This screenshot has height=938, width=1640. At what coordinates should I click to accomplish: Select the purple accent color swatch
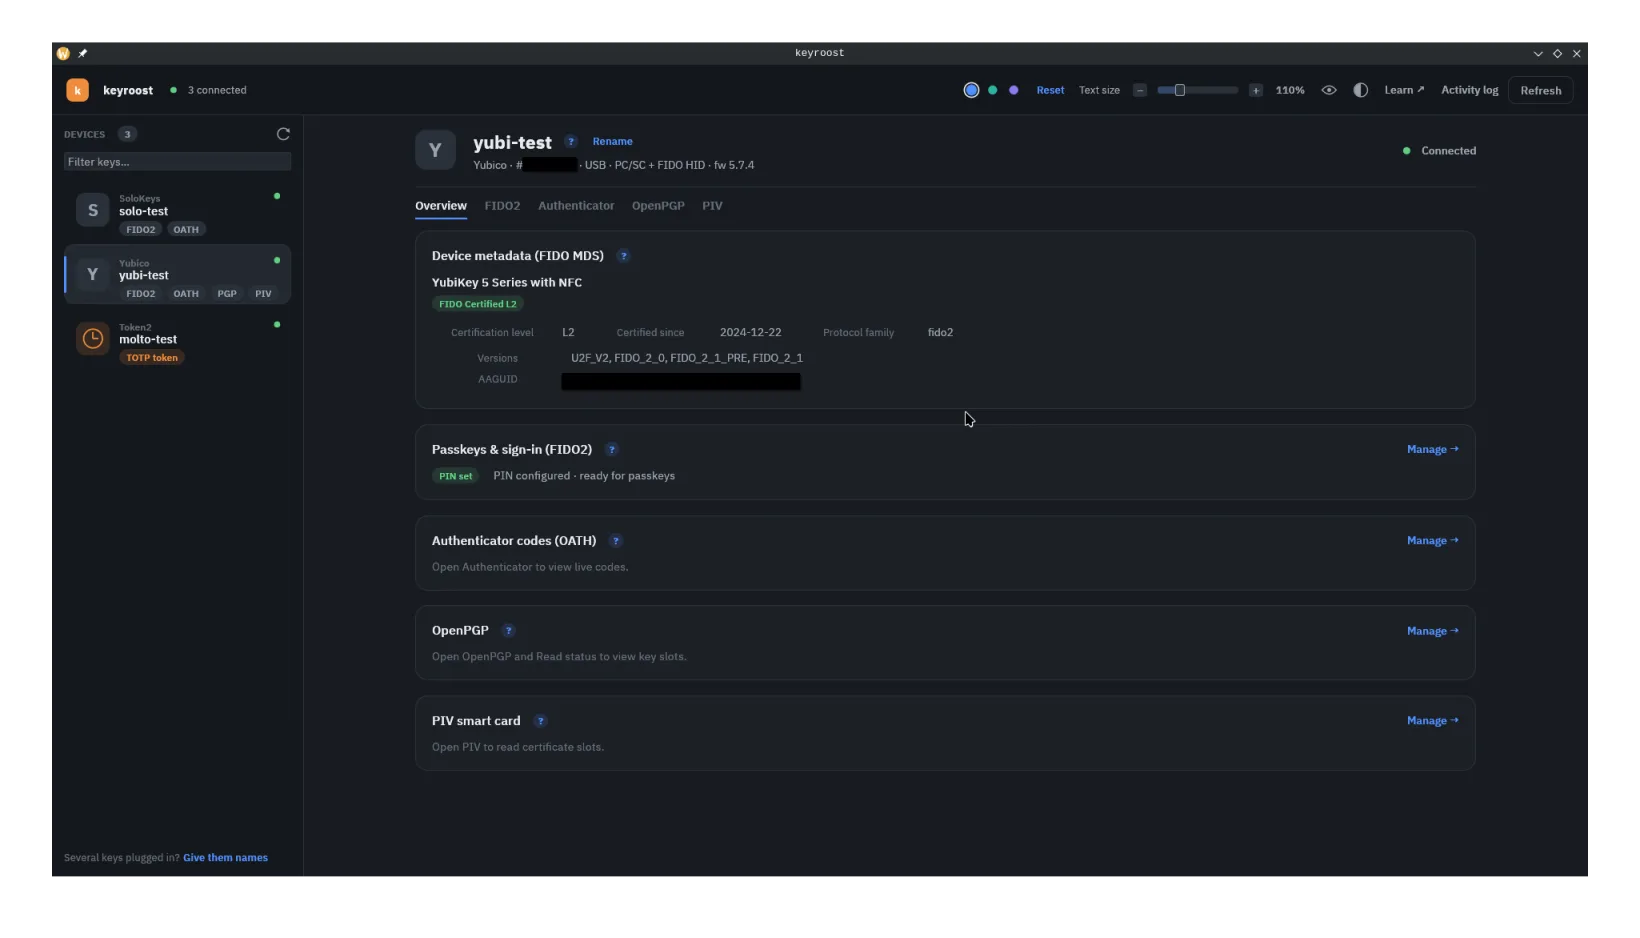click(1013, 90)
